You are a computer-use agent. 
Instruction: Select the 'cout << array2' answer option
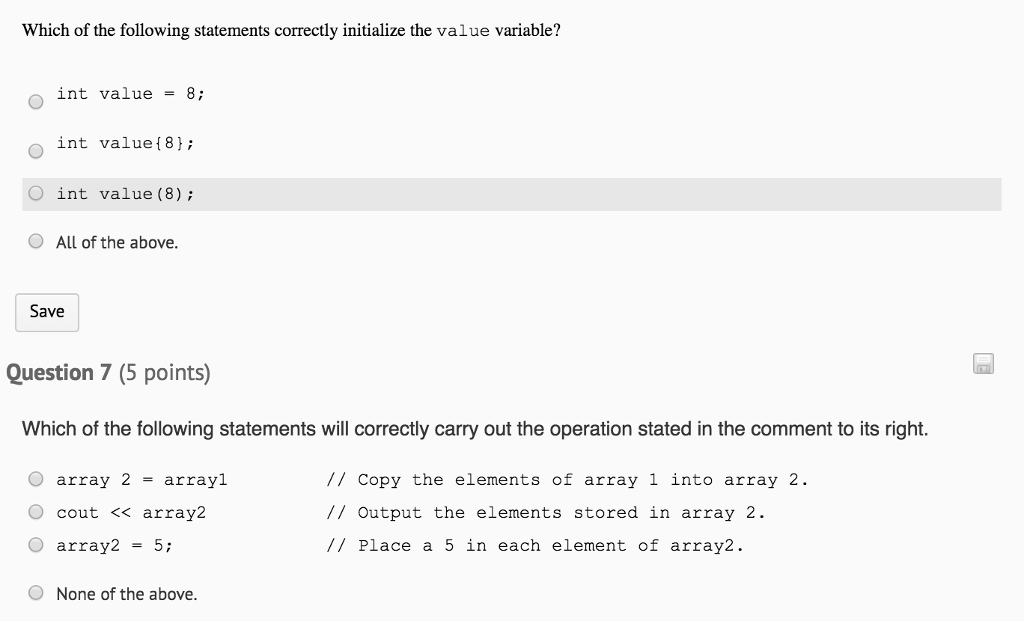(35, 511)
